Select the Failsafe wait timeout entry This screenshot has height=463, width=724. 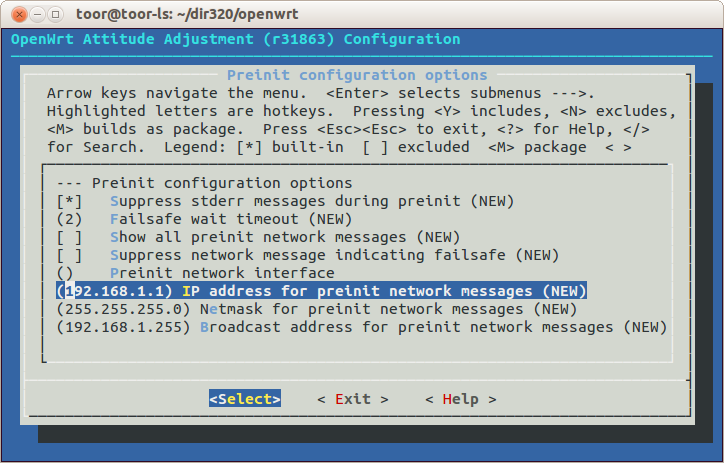(x=204, y=219)
